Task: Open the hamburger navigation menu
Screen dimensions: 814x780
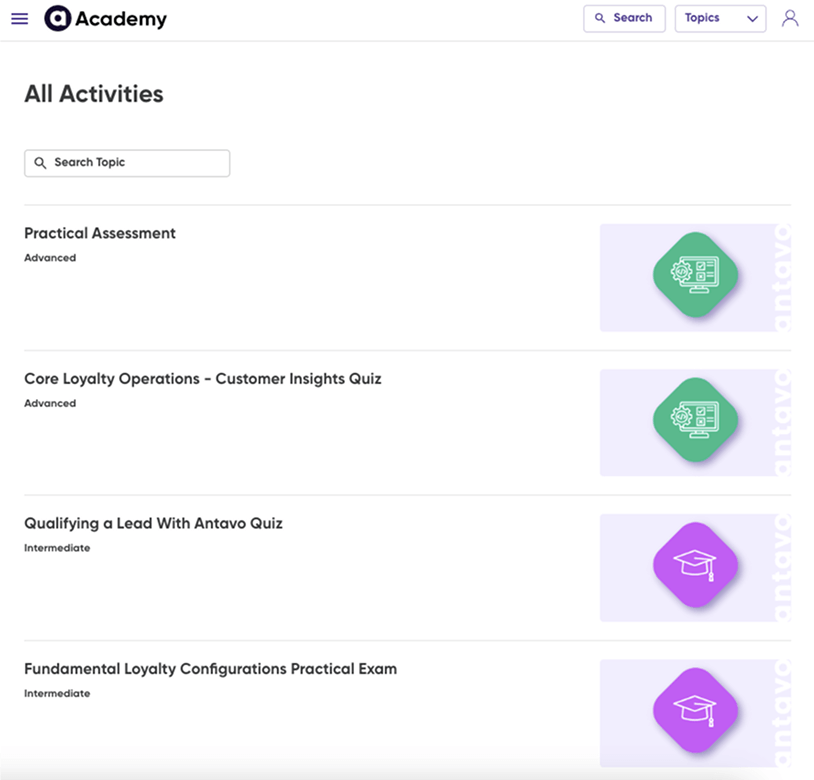Action: click(19, 18)
